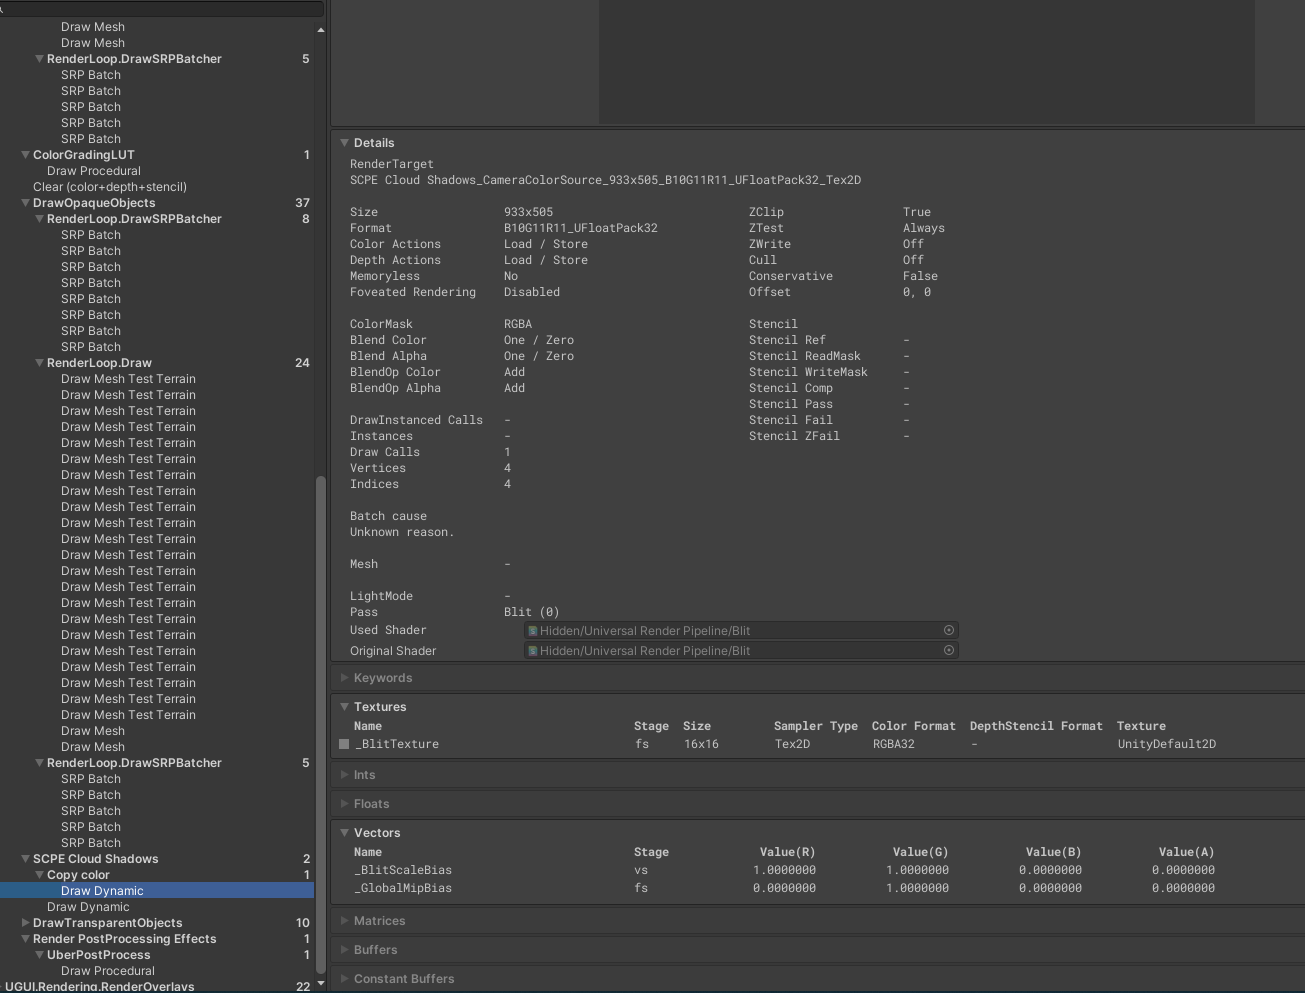Select the ColorGradingLUT event

click(x=83, y=155)
